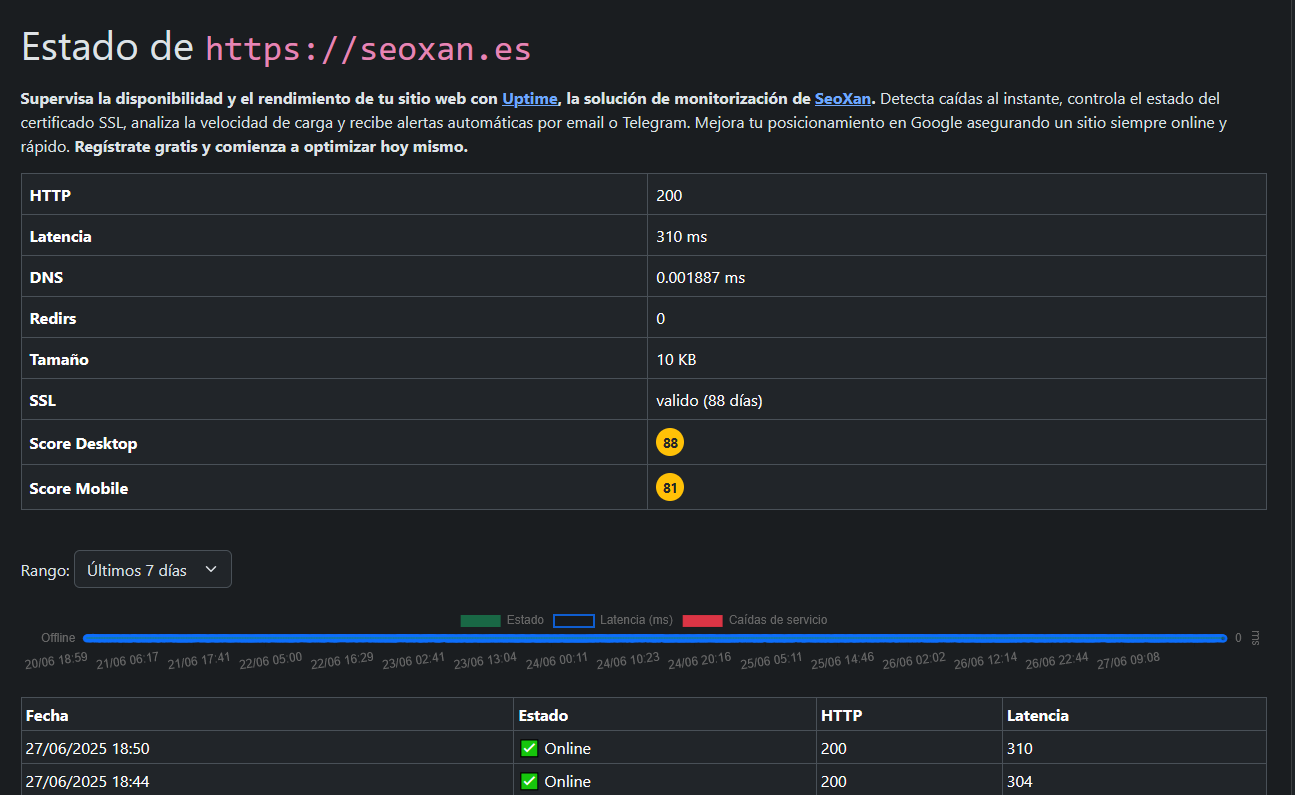Click chart axis label 24/06 00:11
The height and width of the screenshot is (795, 1295).
coord(558,661)
